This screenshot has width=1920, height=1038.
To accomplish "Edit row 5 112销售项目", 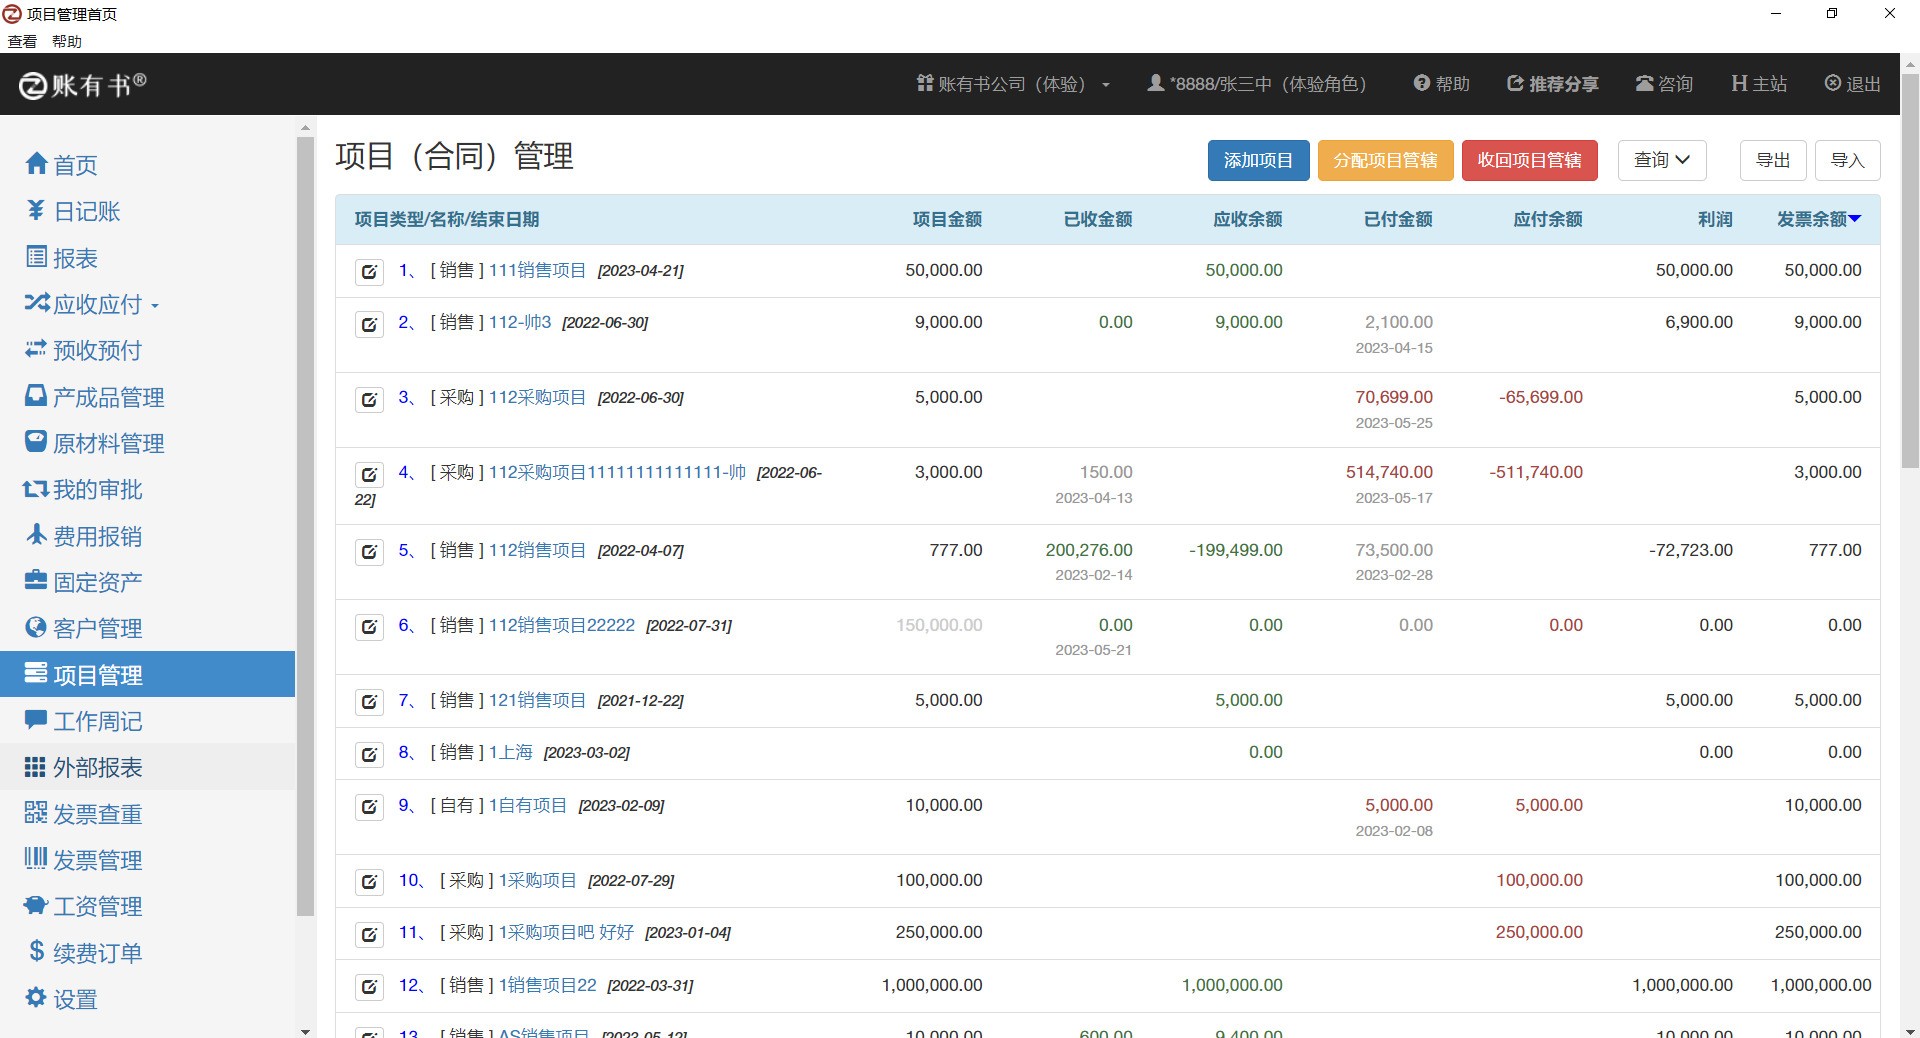I will pos(369,551).
